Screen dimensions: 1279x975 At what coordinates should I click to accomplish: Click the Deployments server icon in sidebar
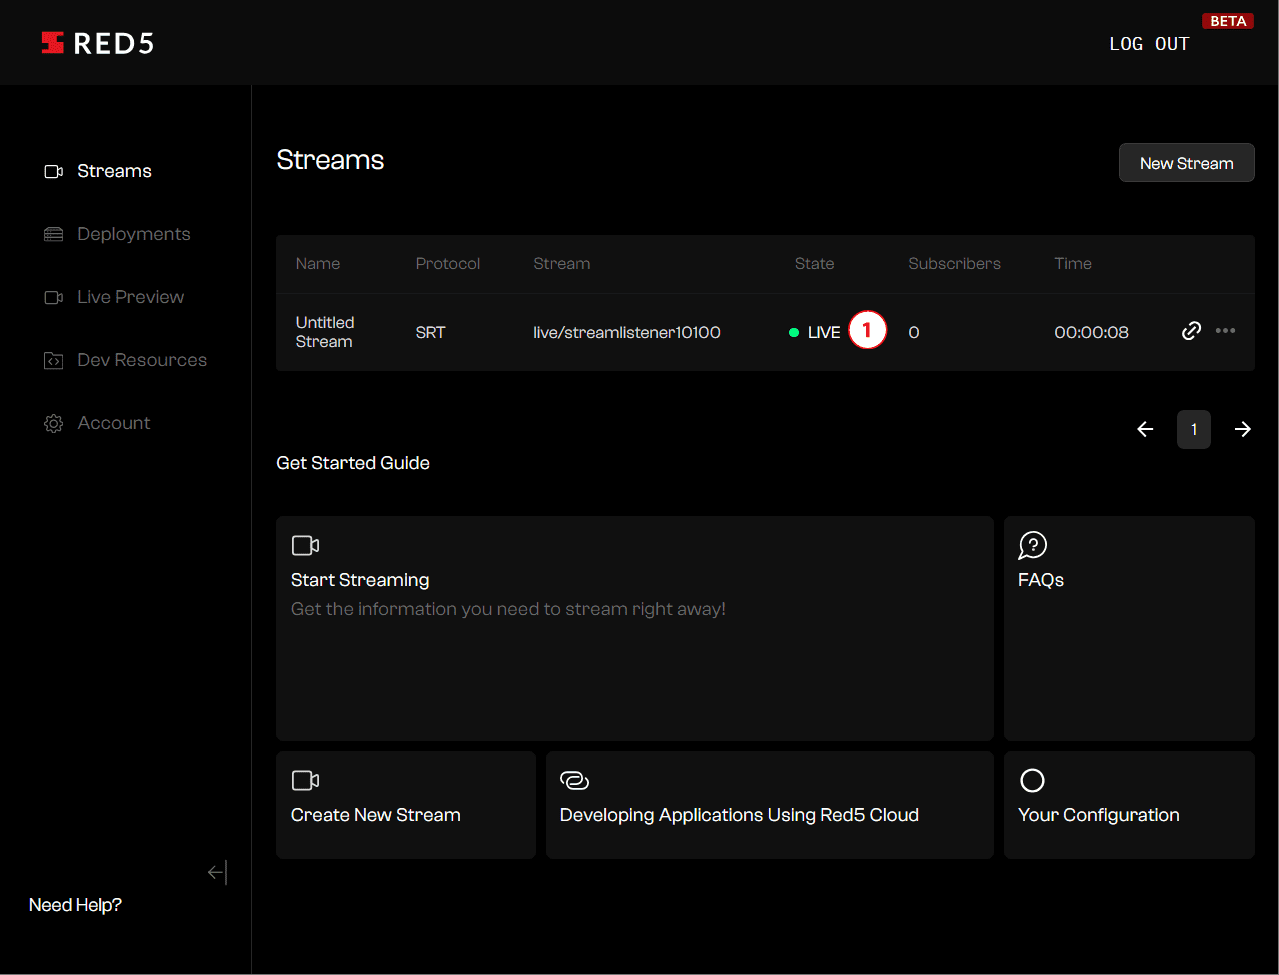[54, 235]
